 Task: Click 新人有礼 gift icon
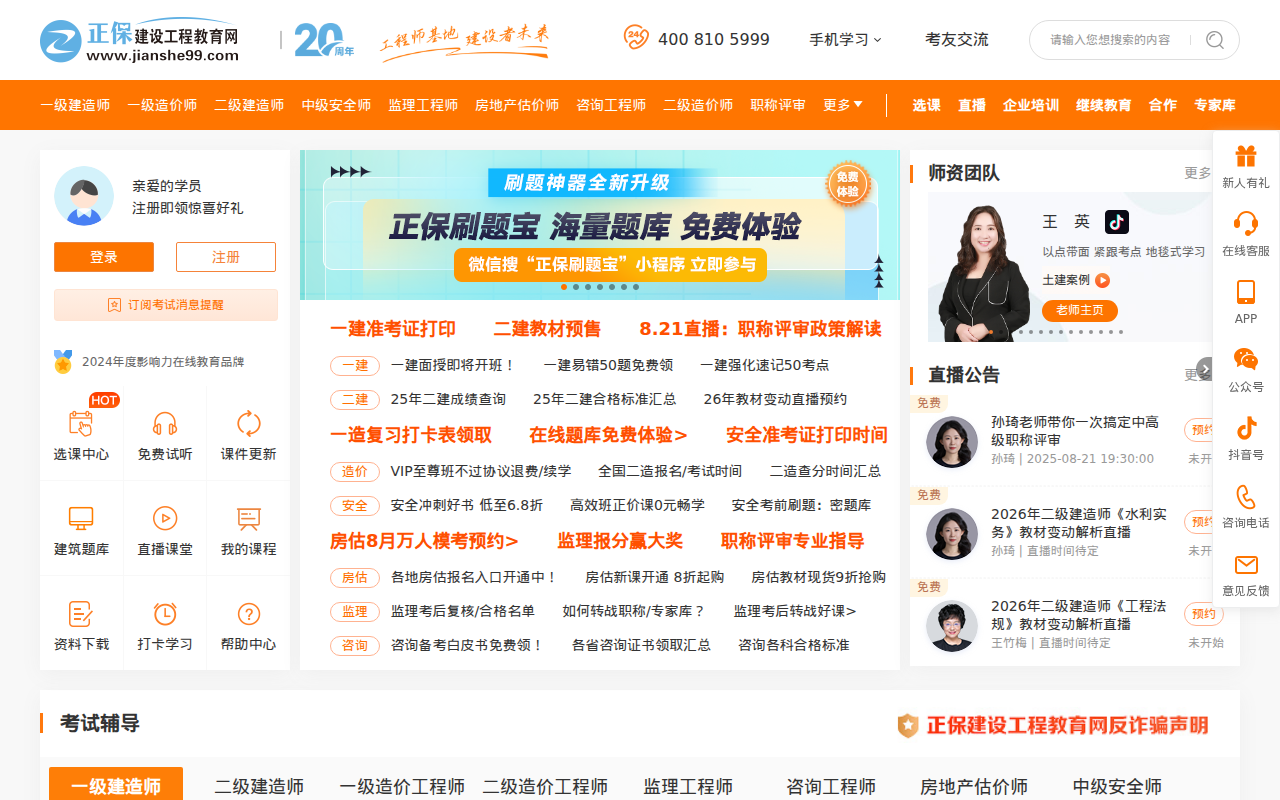tap(1245, 156)
